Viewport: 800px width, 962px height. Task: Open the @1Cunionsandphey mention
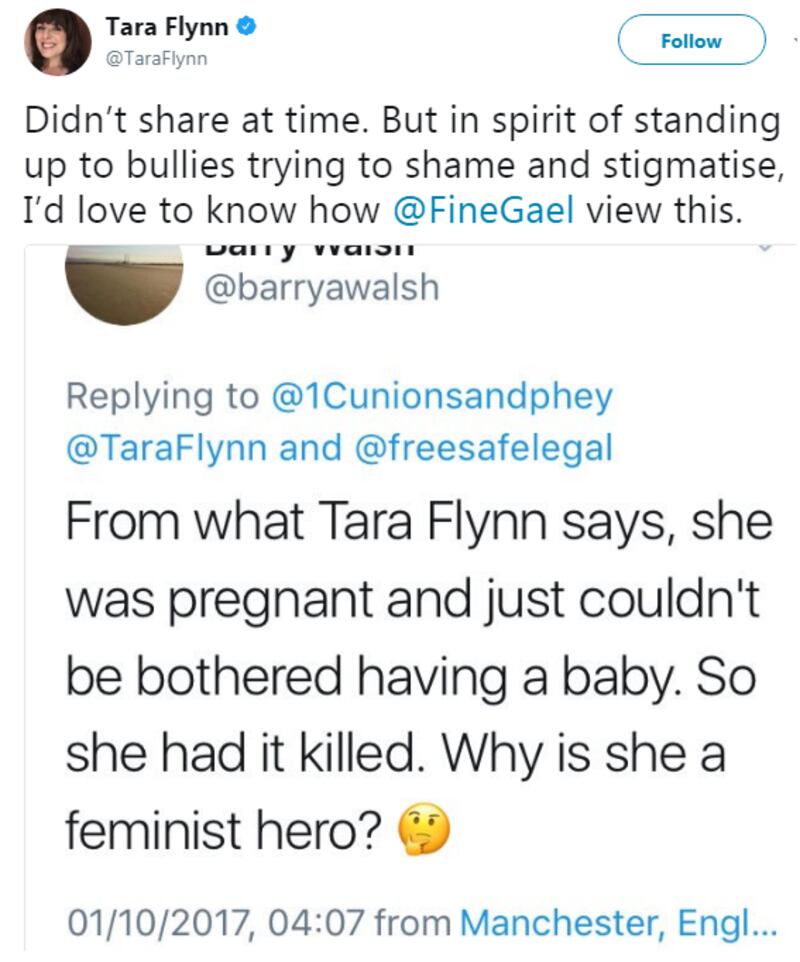[439, 397]
